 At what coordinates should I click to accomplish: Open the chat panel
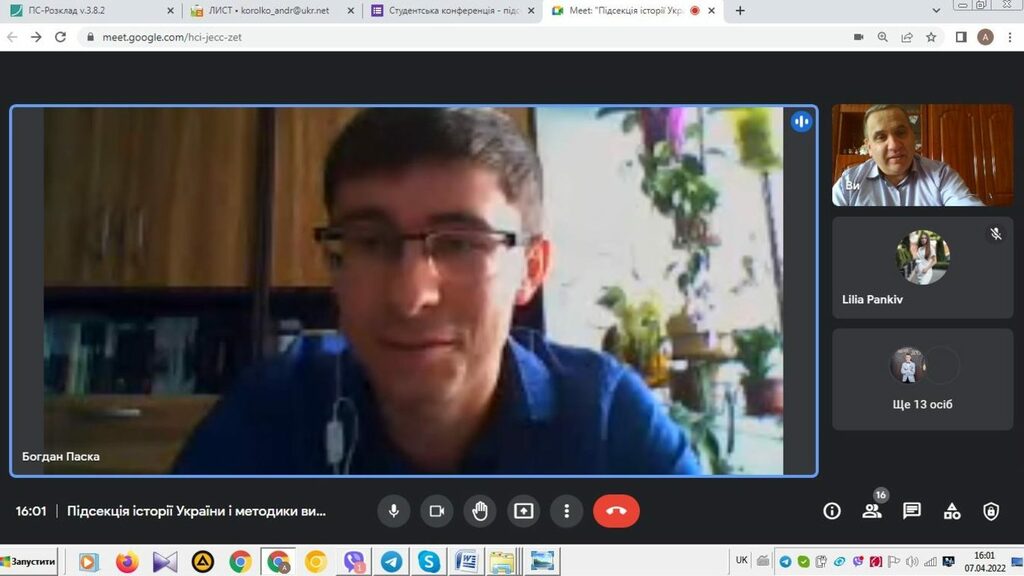coord(912,511)
